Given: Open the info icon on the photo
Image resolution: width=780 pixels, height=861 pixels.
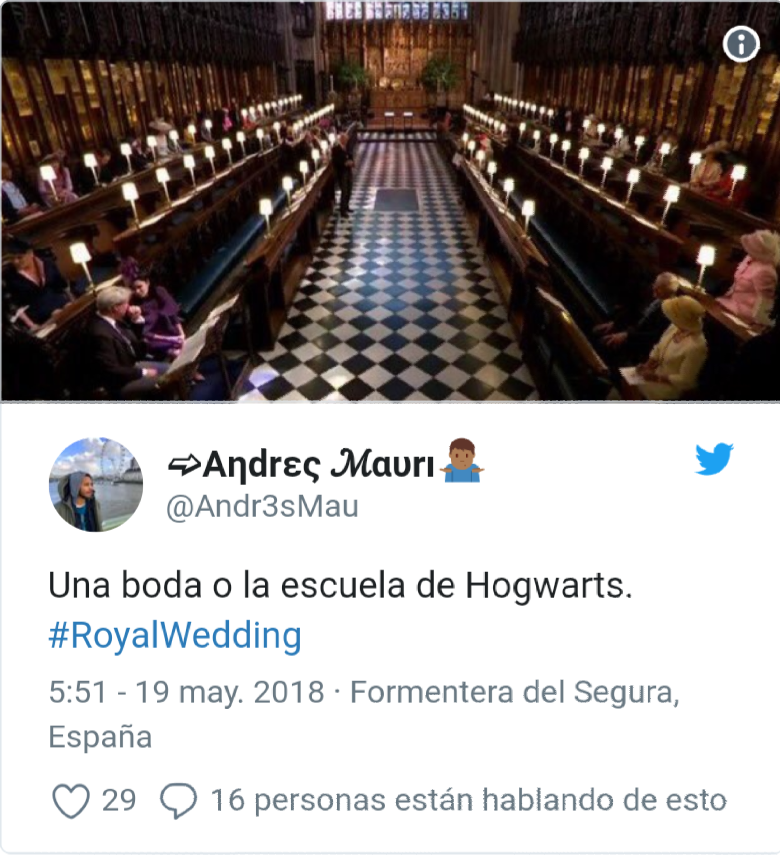Looking at the screenshot, I should 741,44.
